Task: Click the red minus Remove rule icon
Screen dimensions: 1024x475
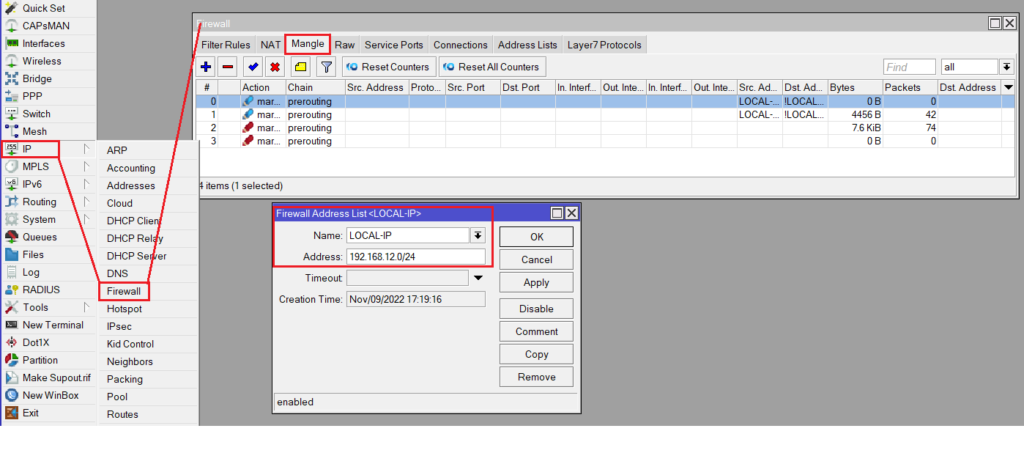Action: click(228, 67)
